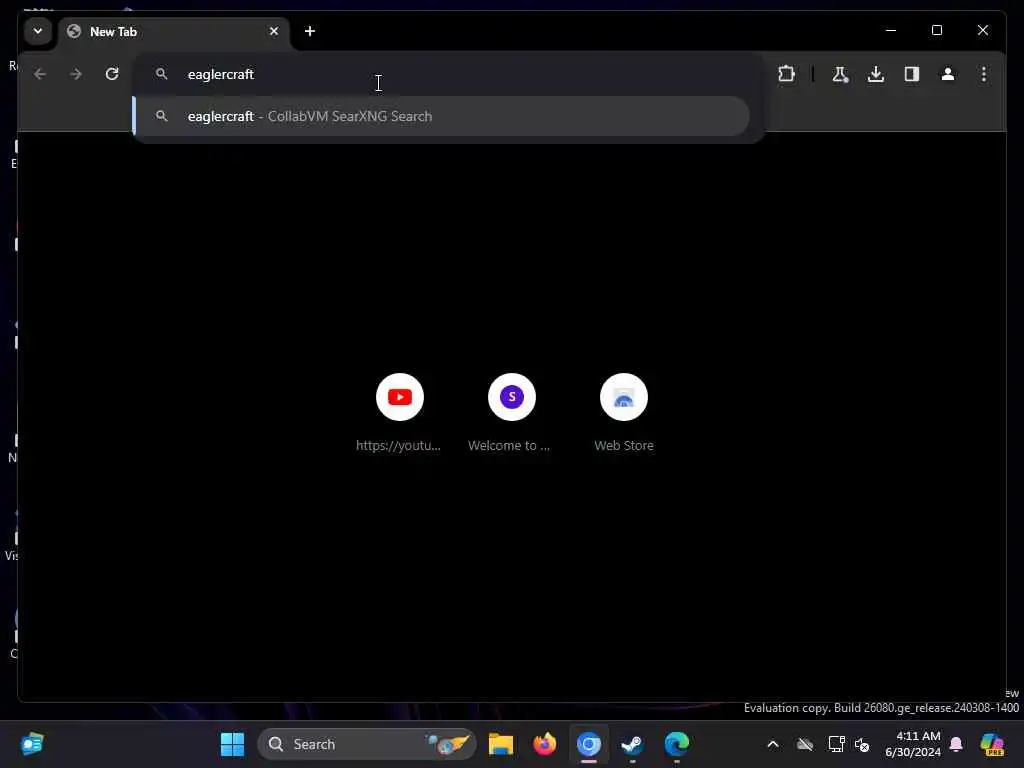Click the Welcome to ... shortcut label
This screenshot has height=768, width=1024.
[509, 445]
